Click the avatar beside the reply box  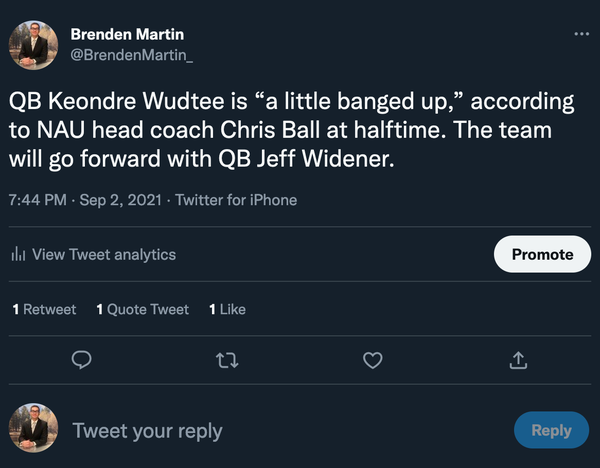pyautogui.click(x=34, y=431)
